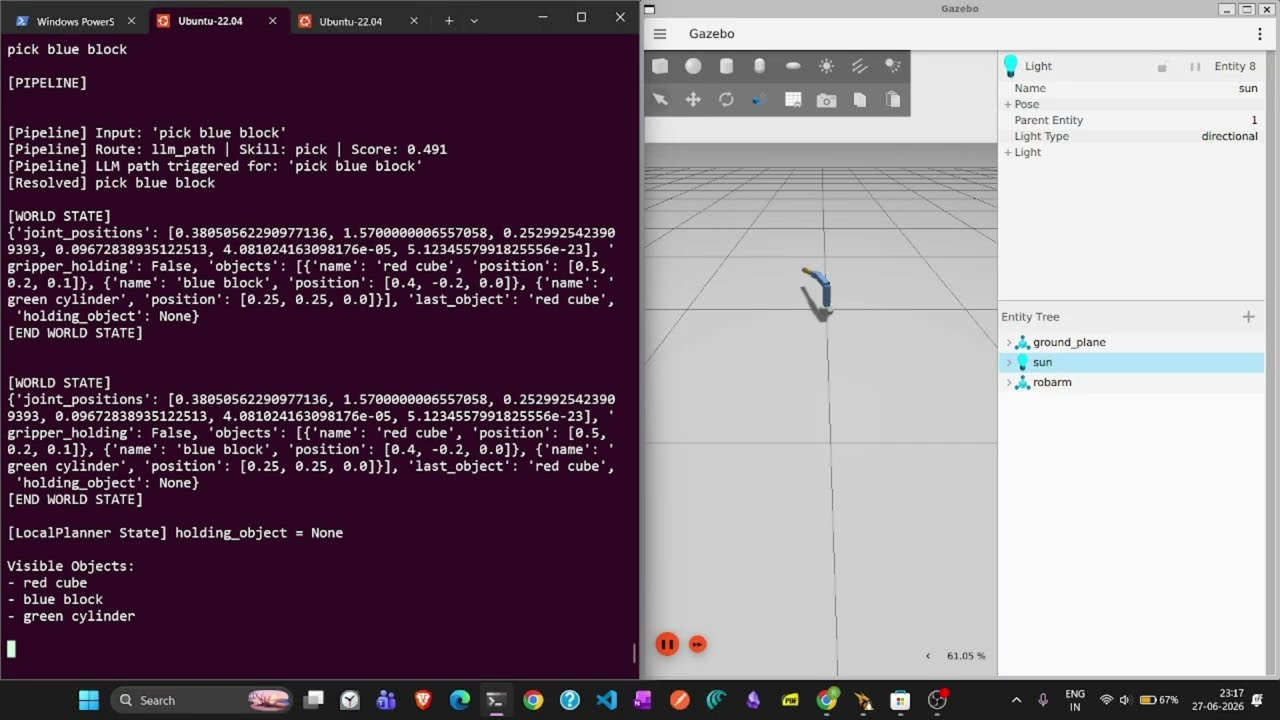The height and width of the screenshot is (720, 1280).
Task: Show hidden system tray icons
Action: pyautogui.click(x=1017, y=700)
